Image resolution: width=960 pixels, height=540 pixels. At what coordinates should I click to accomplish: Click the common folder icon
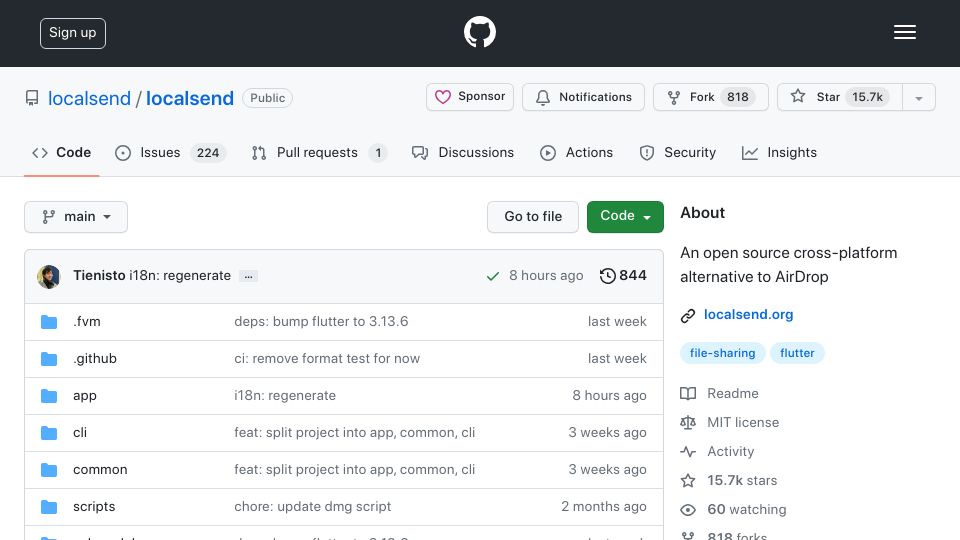(x=49, y=470)
